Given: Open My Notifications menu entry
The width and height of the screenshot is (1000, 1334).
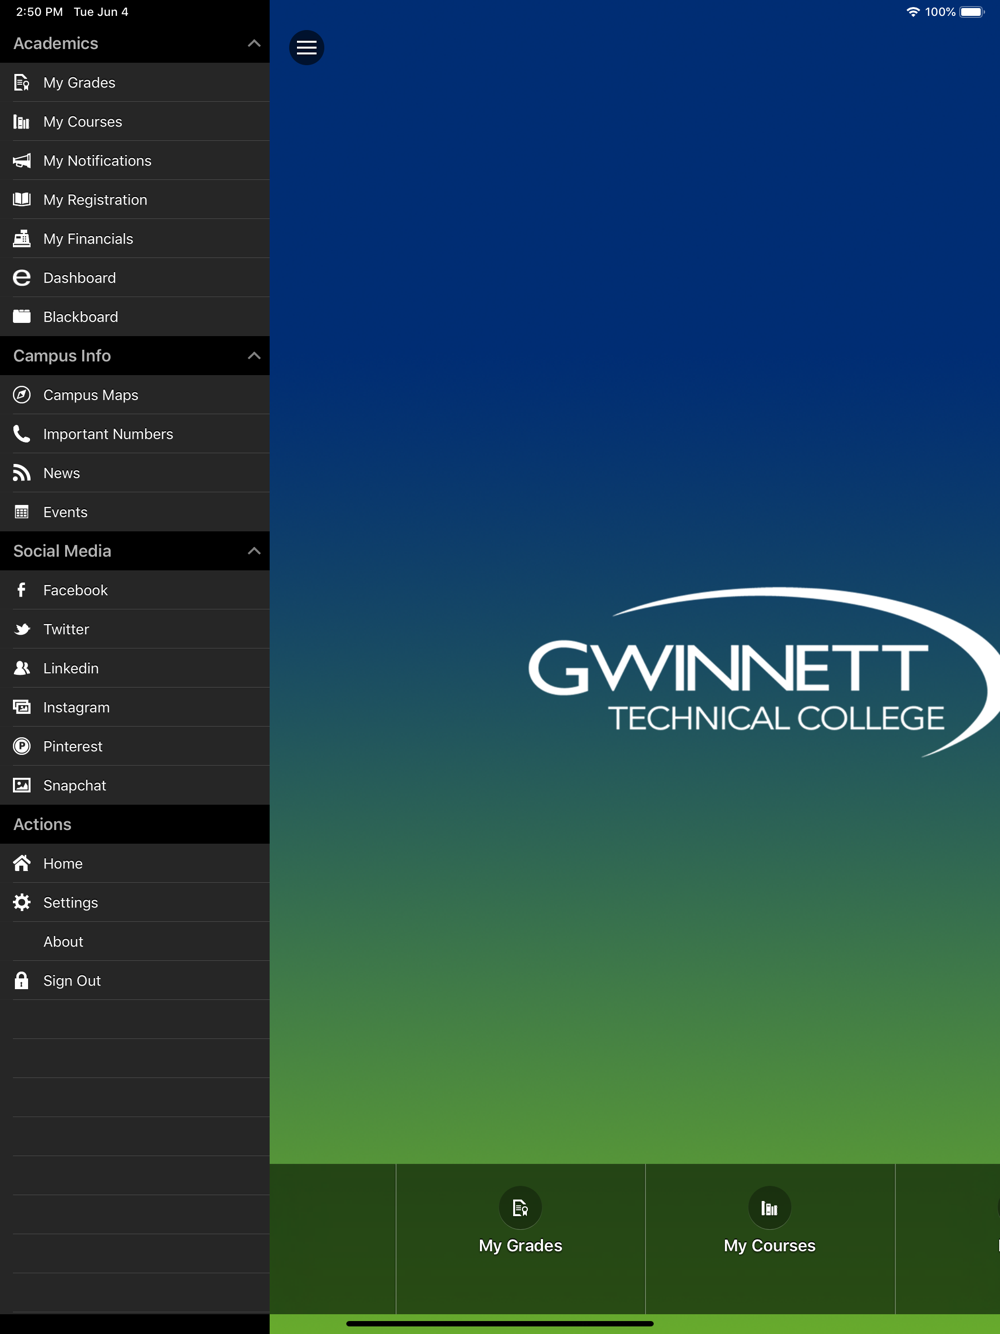Looking at the screenshot, I should (x=135, y=161).
